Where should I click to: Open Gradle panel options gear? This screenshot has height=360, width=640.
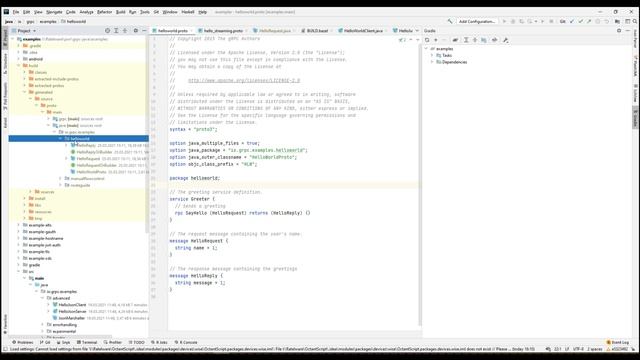(619, 31)
